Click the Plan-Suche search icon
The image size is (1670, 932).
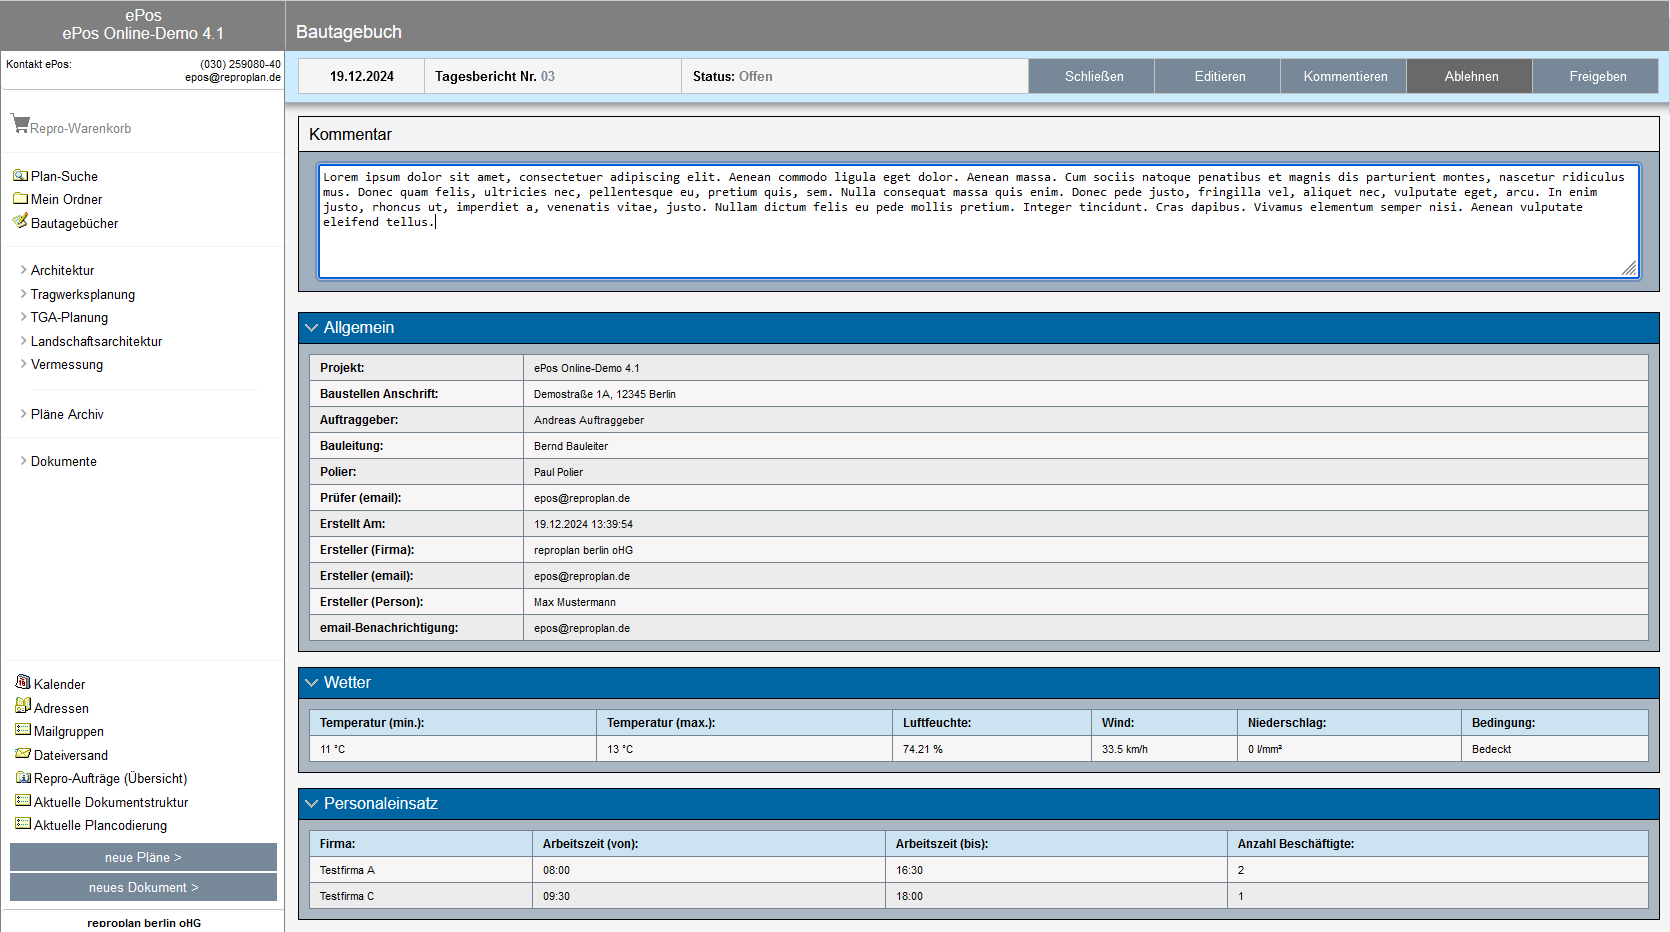[x=20, y=175]
